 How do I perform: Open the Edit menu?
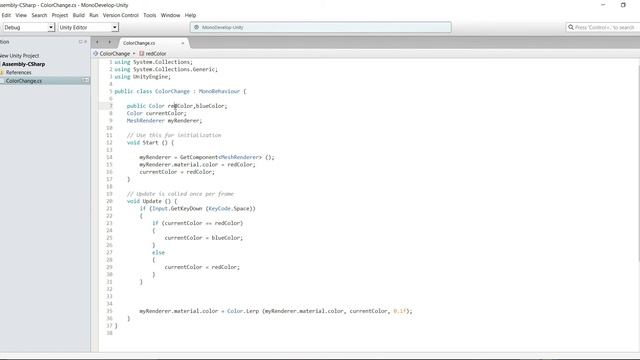click(6, 15)
